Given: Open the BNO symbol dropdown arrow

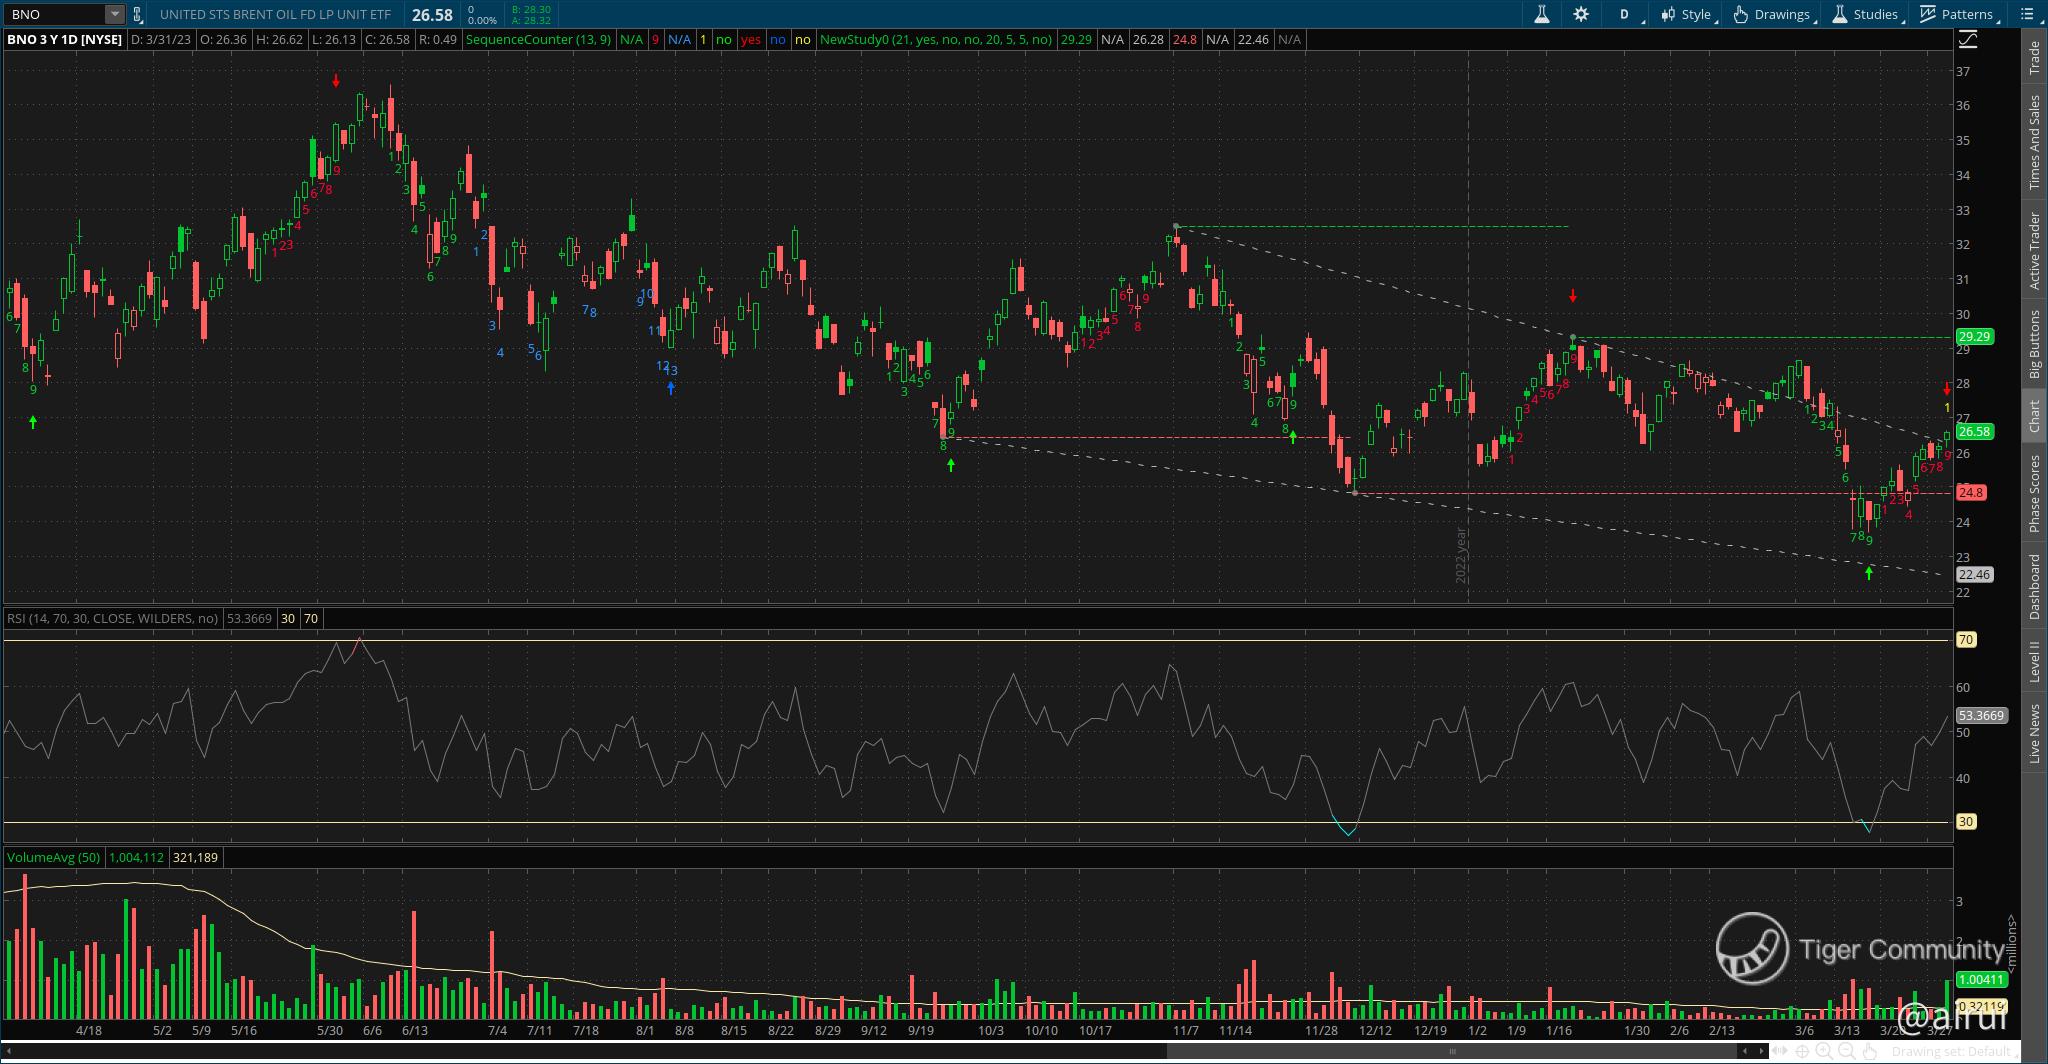Looking at the screenshot, I should 114,14.
